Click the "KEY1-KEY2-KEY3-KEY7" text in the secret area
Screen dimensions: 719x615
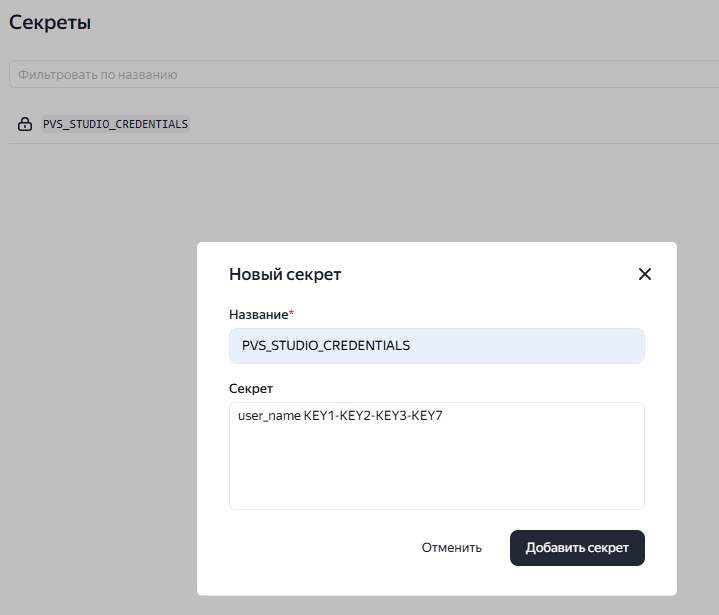coord(373,416)
